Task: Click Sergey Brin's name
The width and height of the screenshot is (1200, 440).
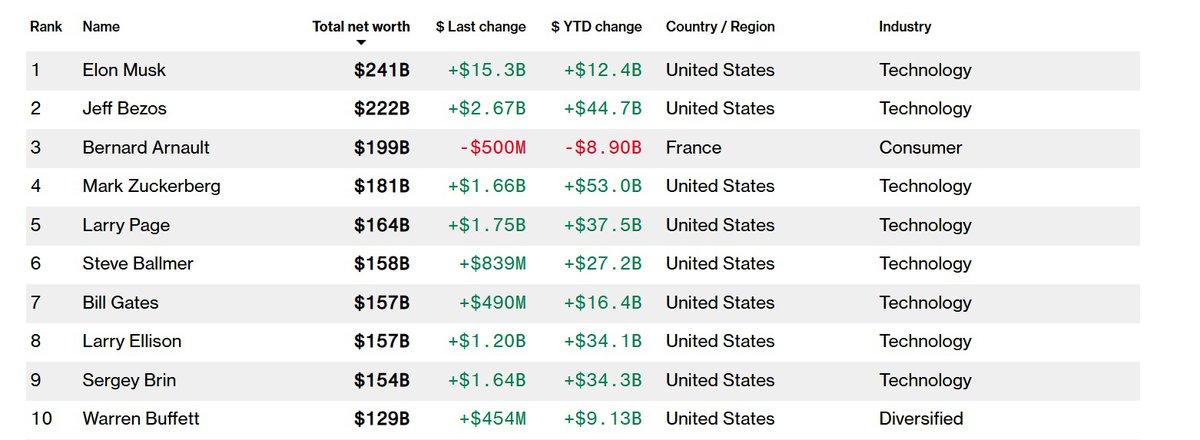Action: [128, 380]
